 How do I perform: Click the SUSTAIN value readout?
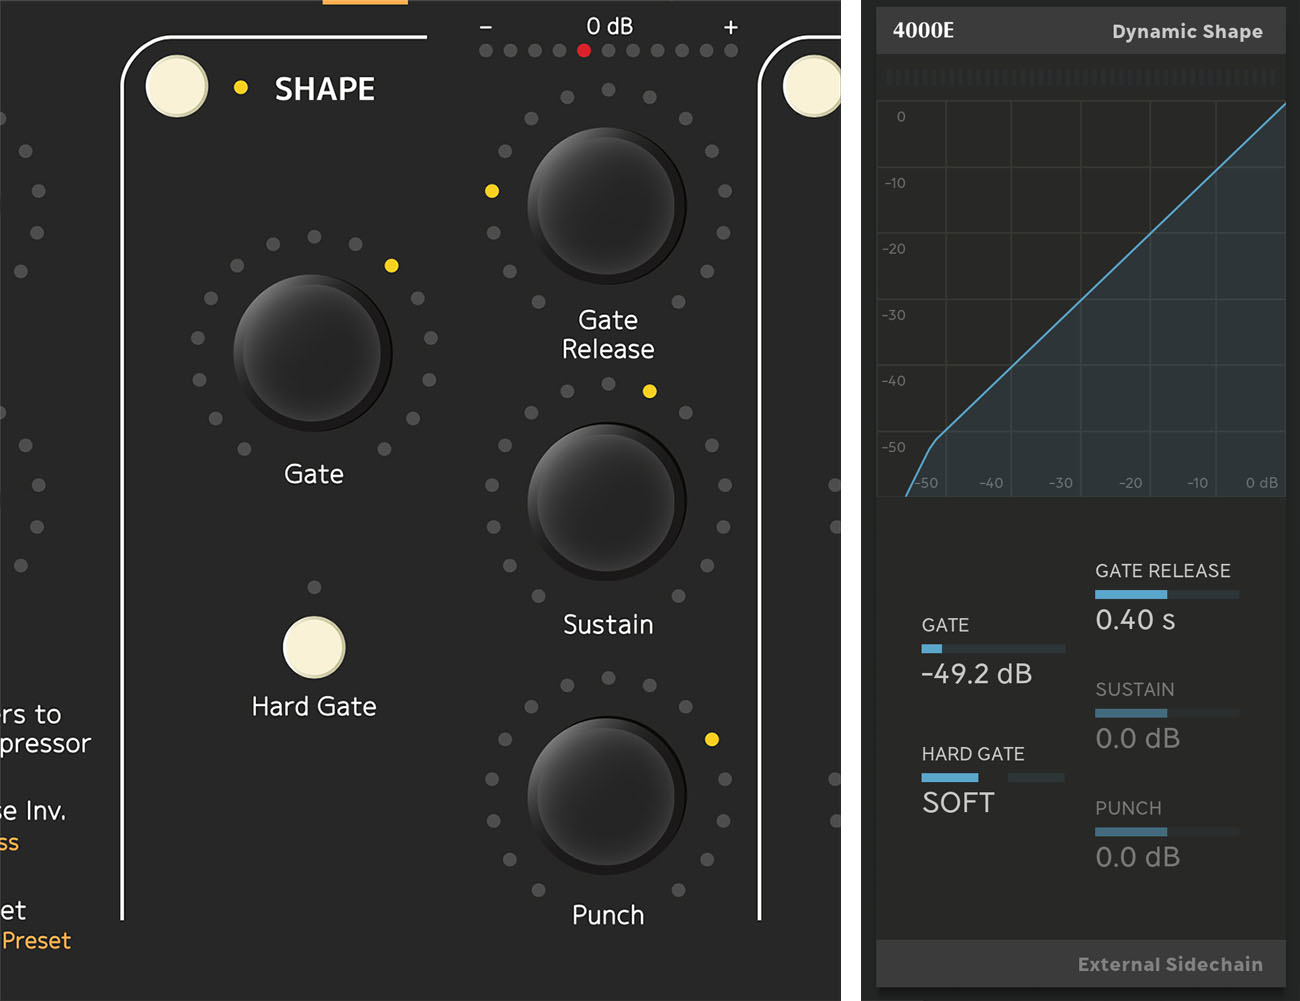click(x=1138, y=738)
